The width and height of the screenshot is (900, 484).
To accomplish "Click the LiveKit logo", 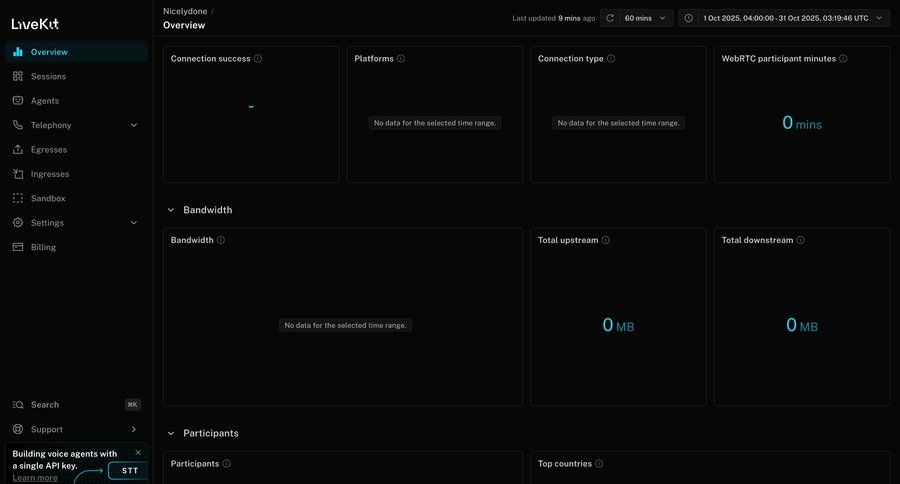I will point(35,24).
